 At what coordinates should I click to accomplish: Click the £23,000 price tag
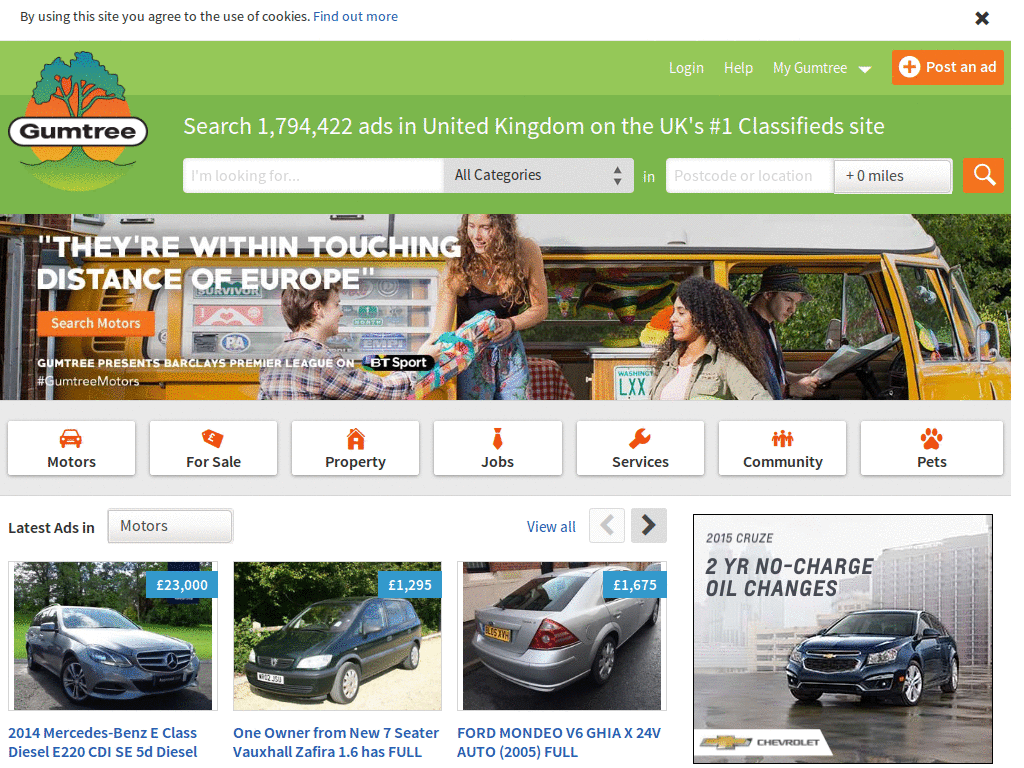pyautogui.click(x=182, y=584)
